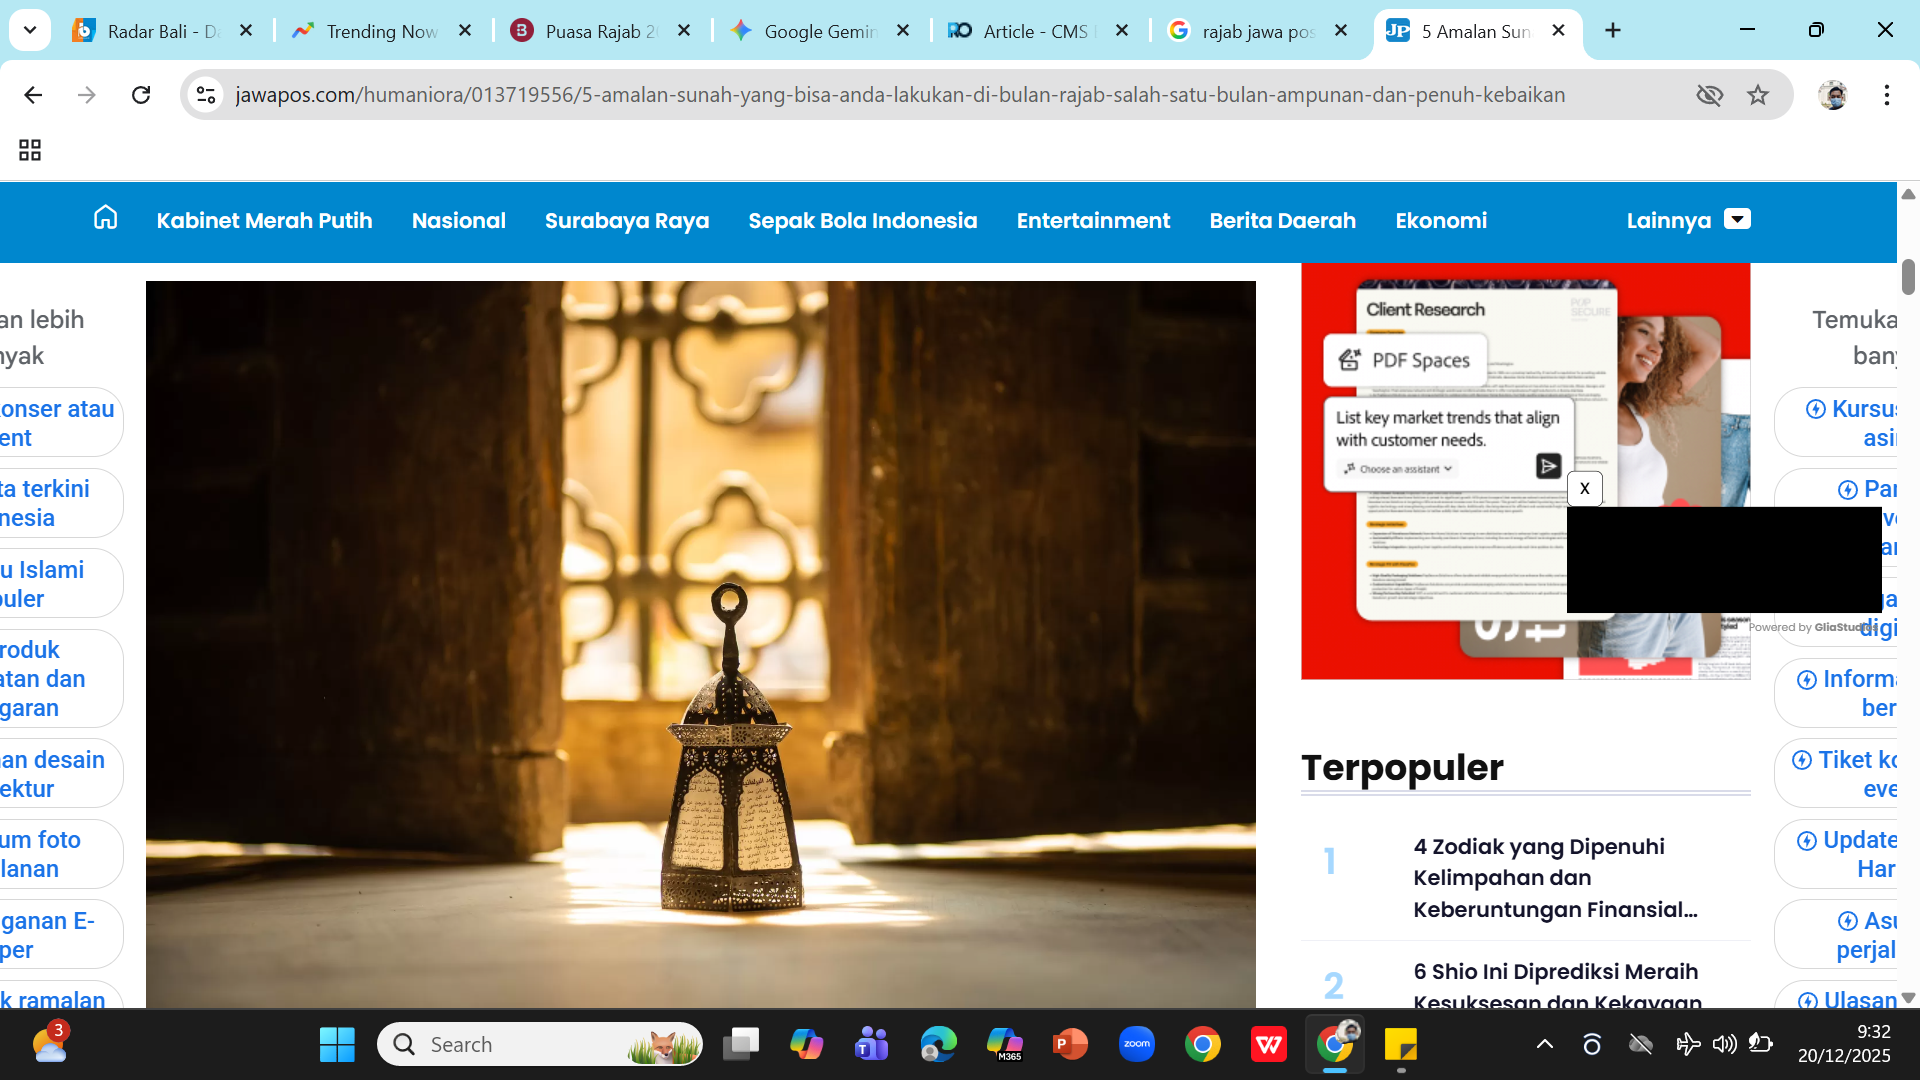Screen dimensions: 1920x1080
Task: Click the site information icon in address bar
Action: [x=206, y=95]
